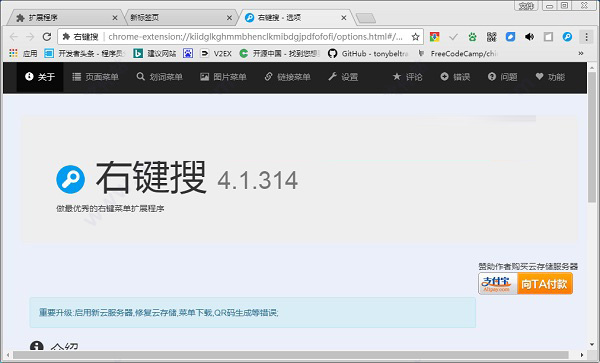Click the blue magnifier 右键搜 extension icon
Screen dimensions: 600x363
[x=567, y=37]
